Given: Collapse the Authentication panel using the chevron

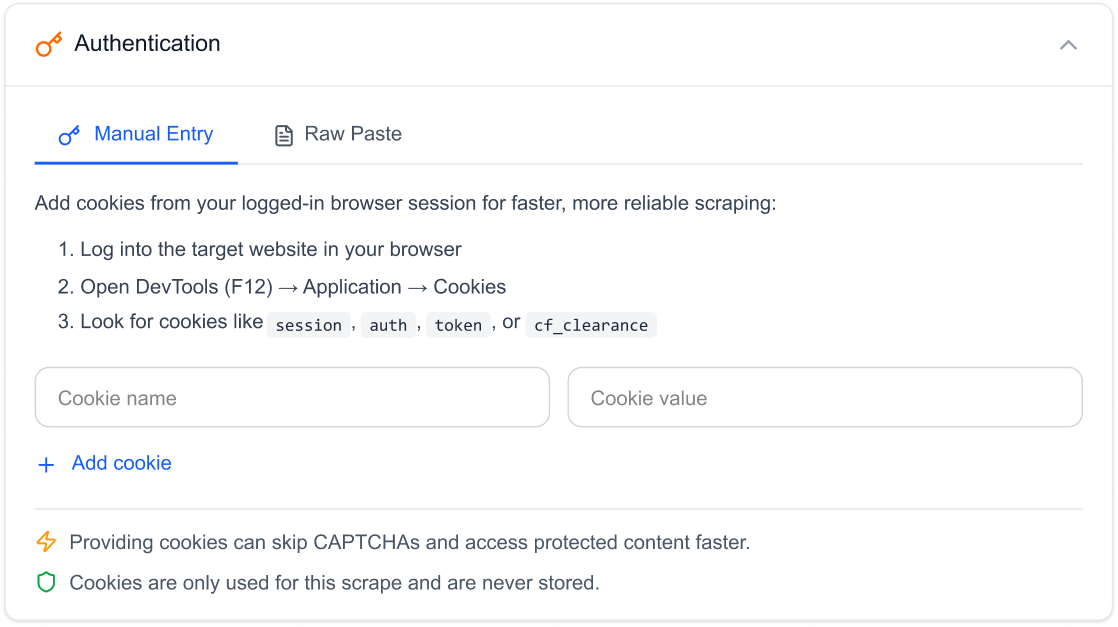Looking at the screenshot, I should click(1068, 45).
